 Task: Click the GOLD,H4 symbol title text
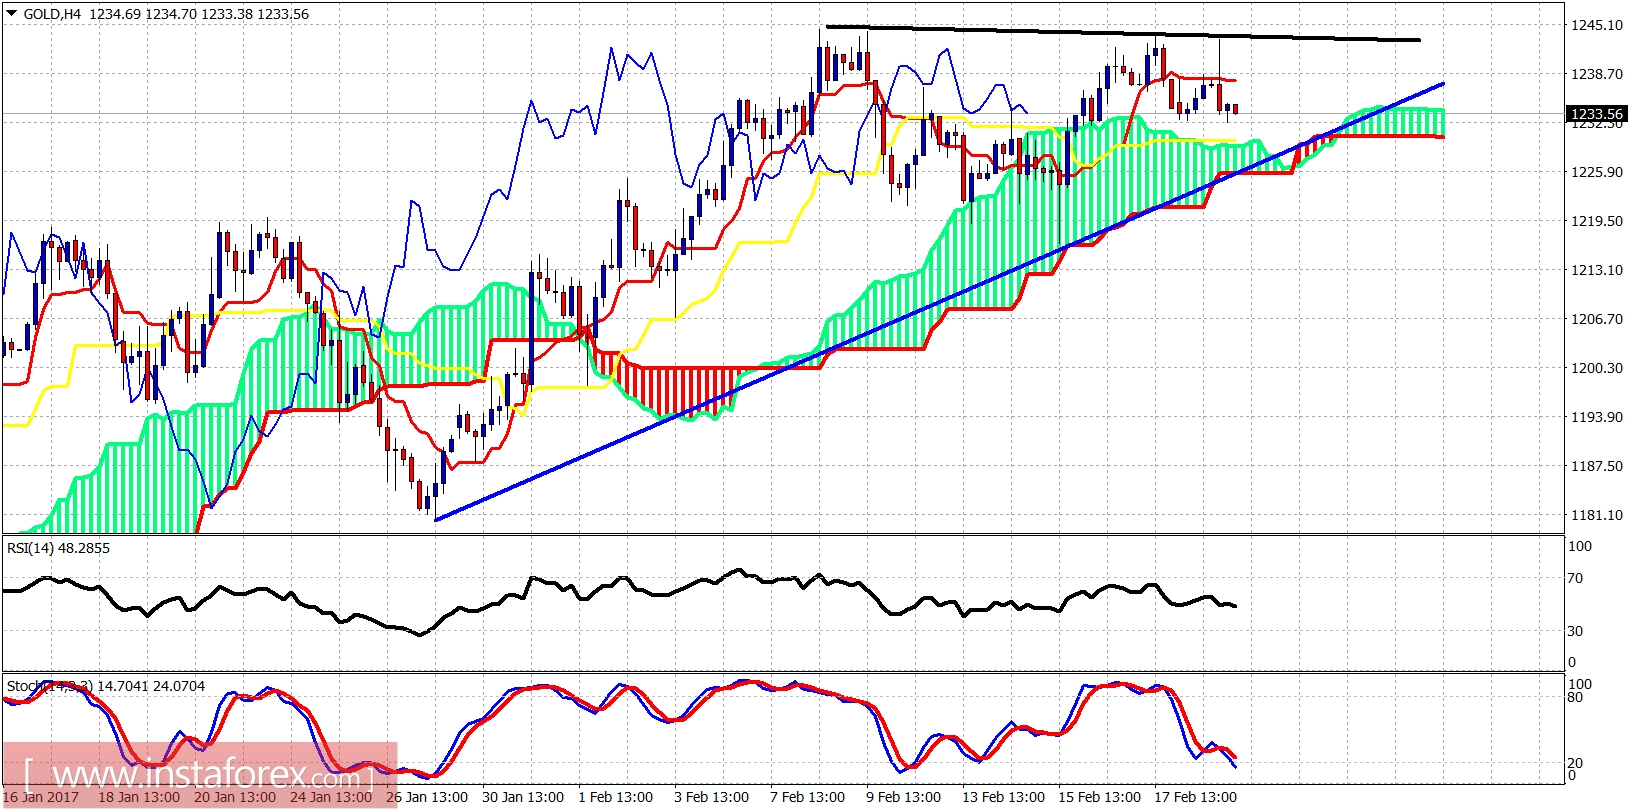pyautogui.click(x=52, y=14)
